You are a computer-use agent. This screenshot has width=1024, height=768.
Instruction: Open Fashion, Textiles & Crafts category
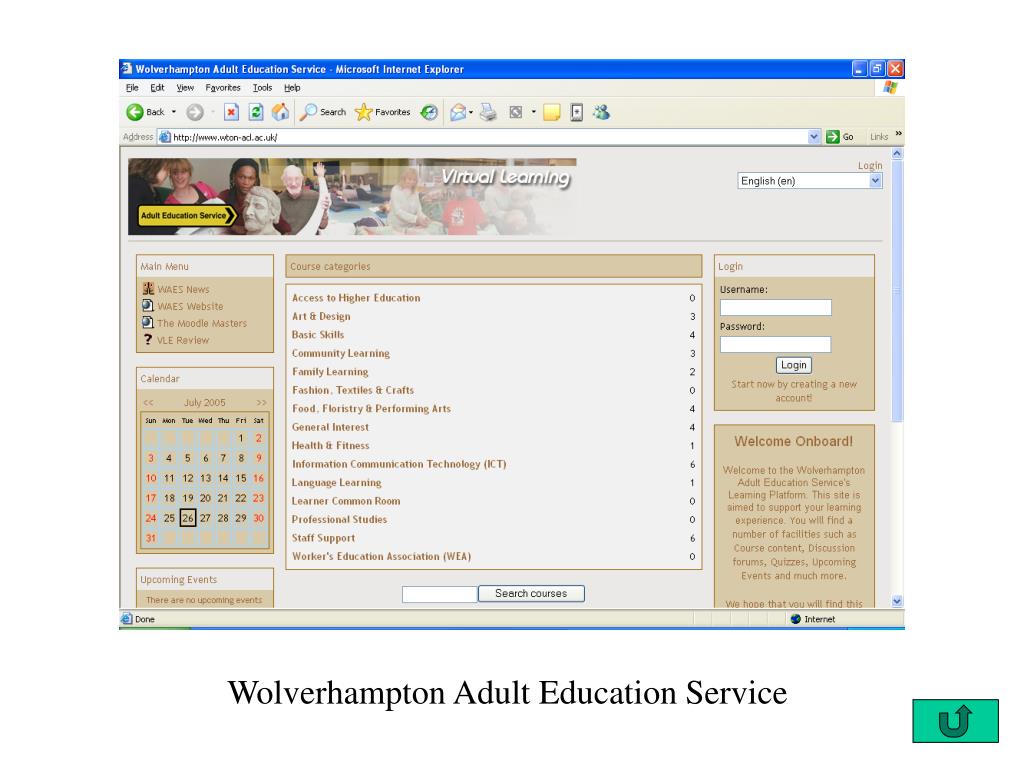(353, 390)
